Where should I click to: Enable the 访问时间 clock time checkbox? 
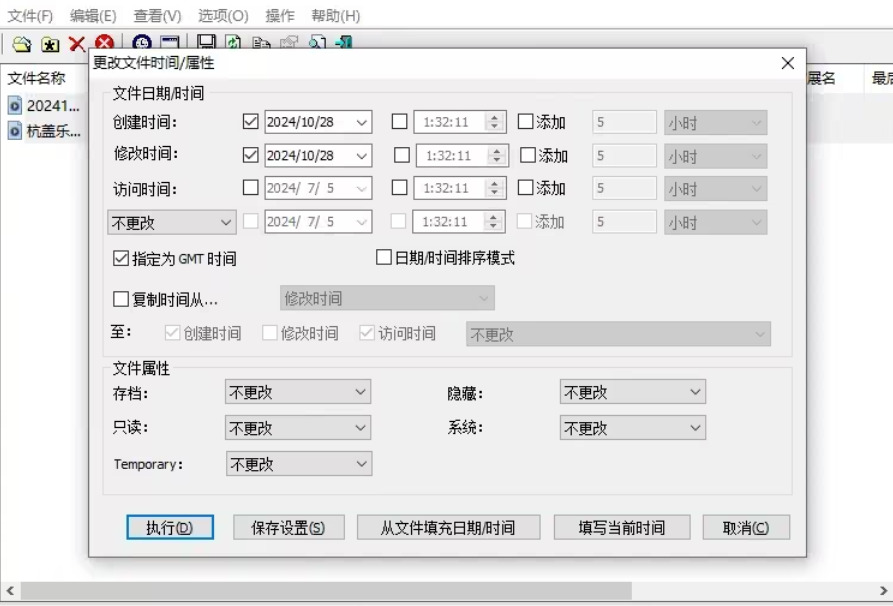(400, 187)
